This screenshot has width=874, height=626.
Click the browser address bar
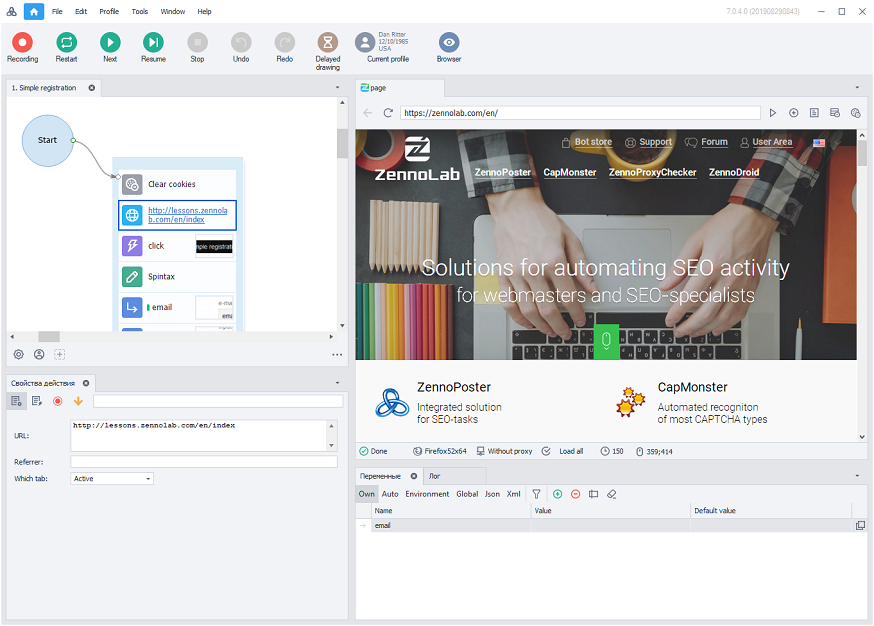580,113
